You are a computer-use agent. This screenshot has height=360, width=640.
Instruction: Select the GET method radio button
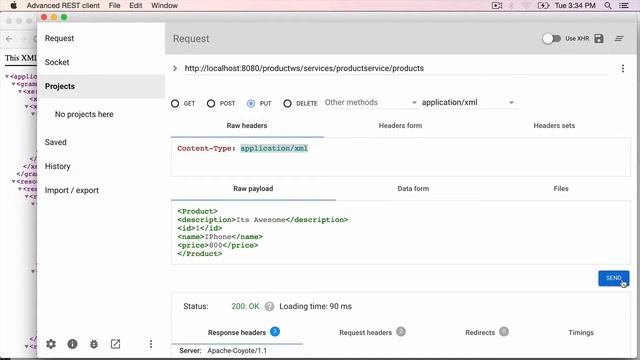point(175,103)
